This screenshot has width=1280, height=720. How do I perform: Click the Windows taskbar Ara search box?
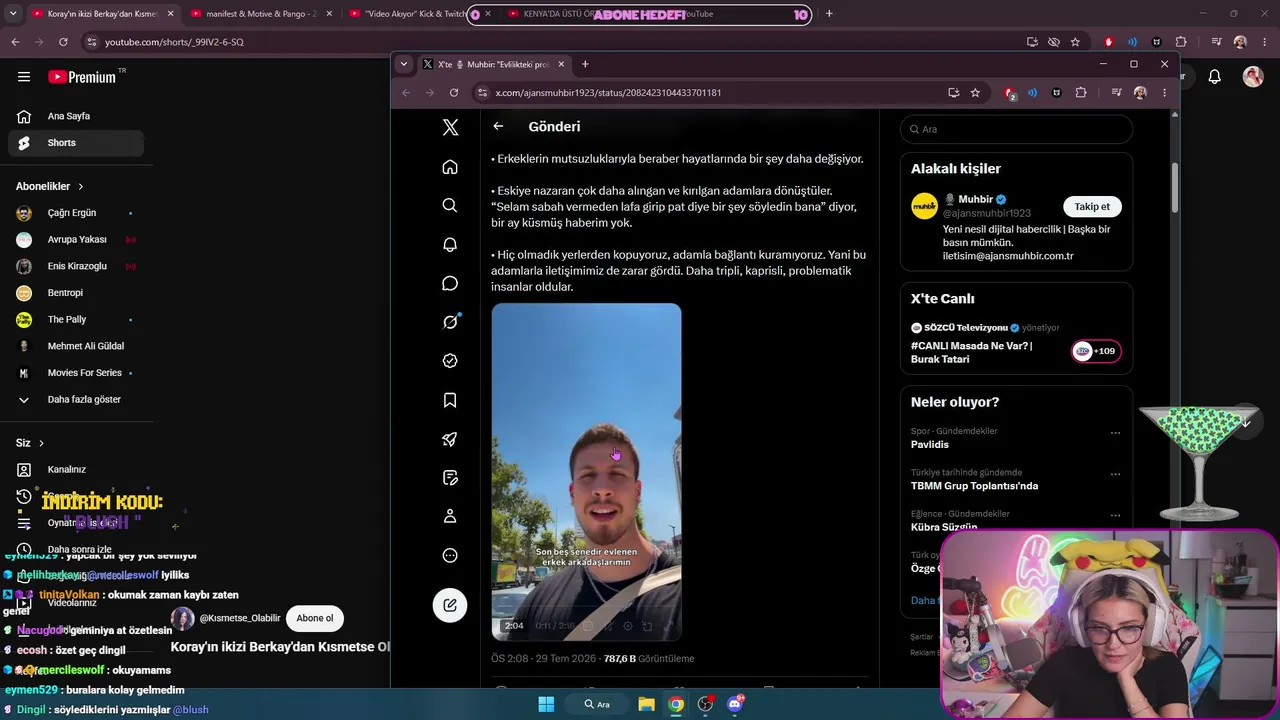click(x=596, y=704)
